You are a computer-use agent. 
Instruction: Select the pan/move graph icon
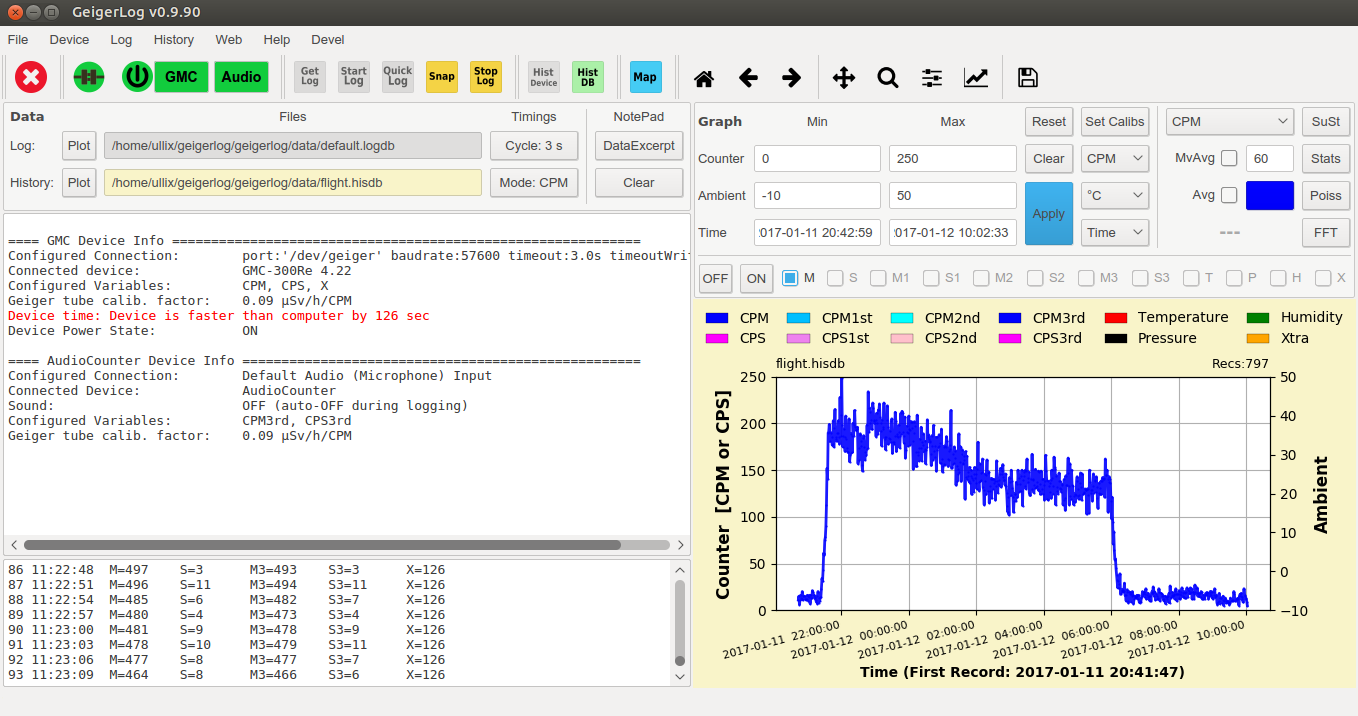(x=843, y=77)
